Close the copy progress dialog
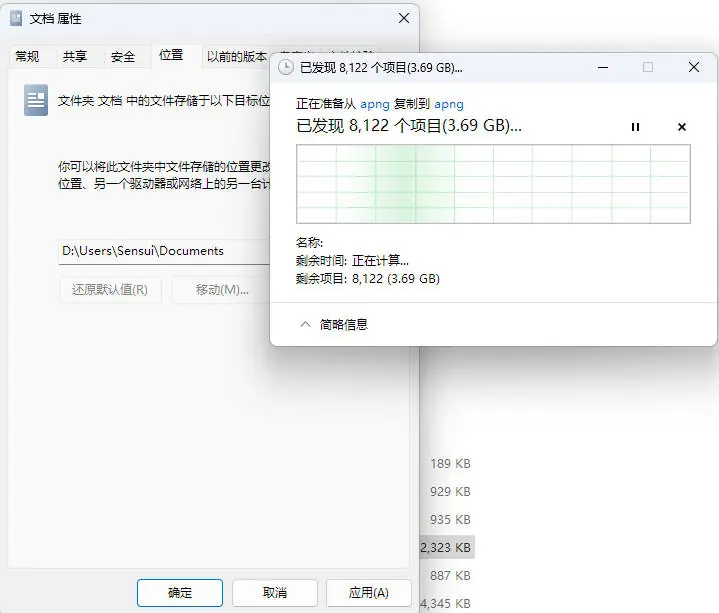Viewport: 719px width, 613px height. pyautogui.click(x=694, y=67)
